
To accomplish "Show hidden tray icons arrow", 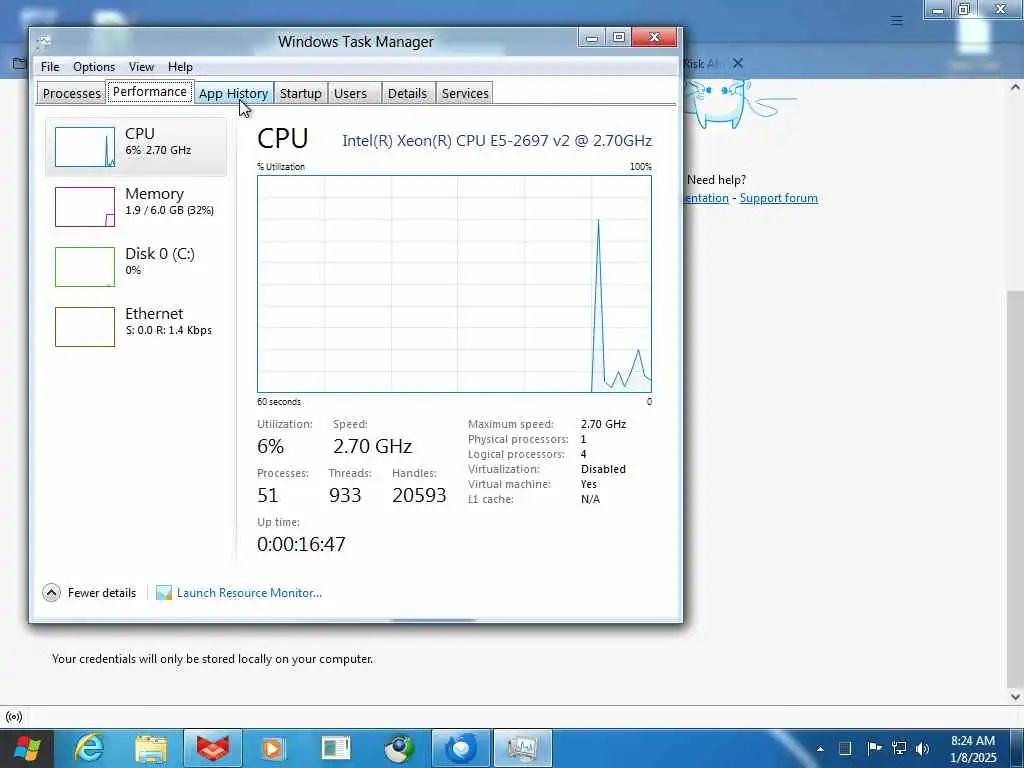I will pyautogui.click(x=820, y=749).
